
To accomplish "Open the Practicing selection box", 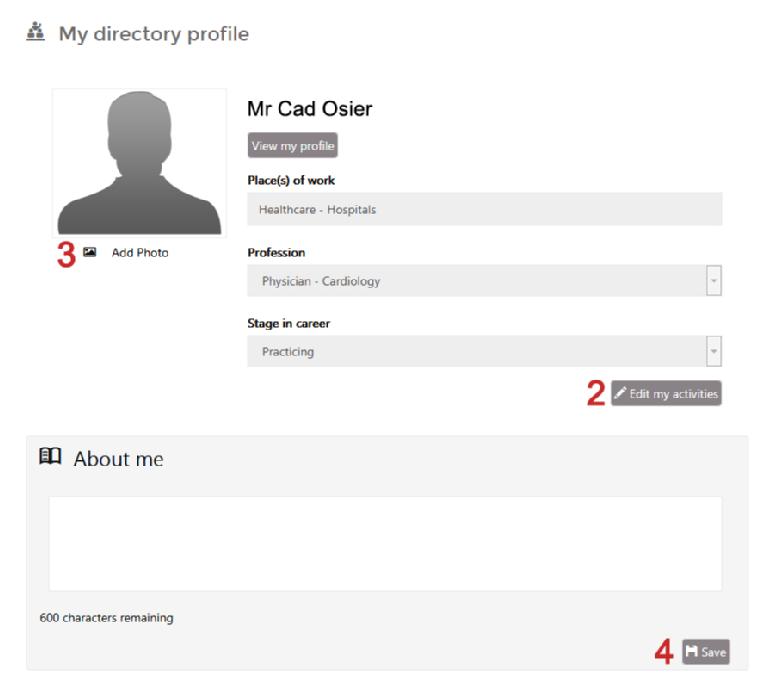I will (x=476, y=351).
